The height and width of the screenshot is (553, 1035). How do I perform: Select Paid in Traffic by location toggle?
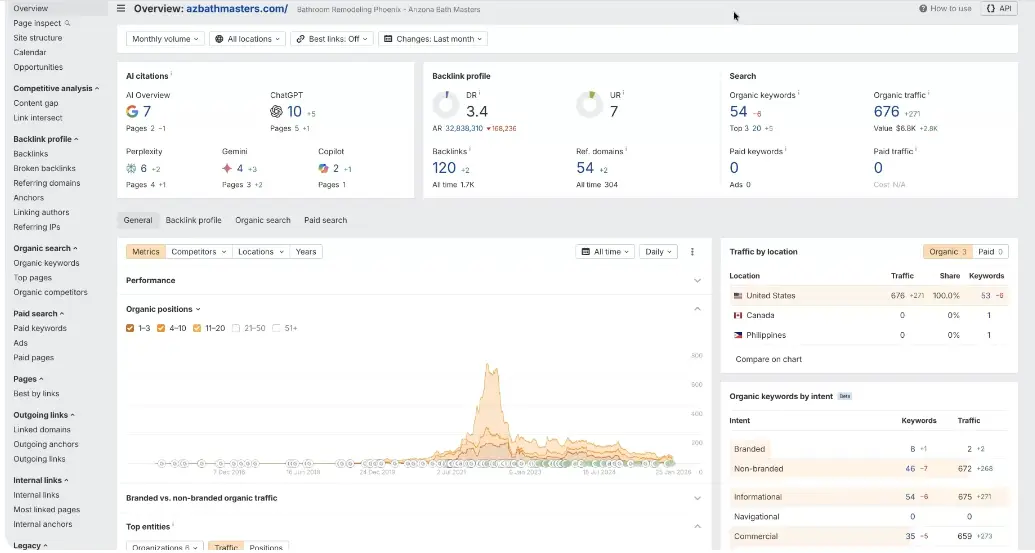tap(990, 251)
